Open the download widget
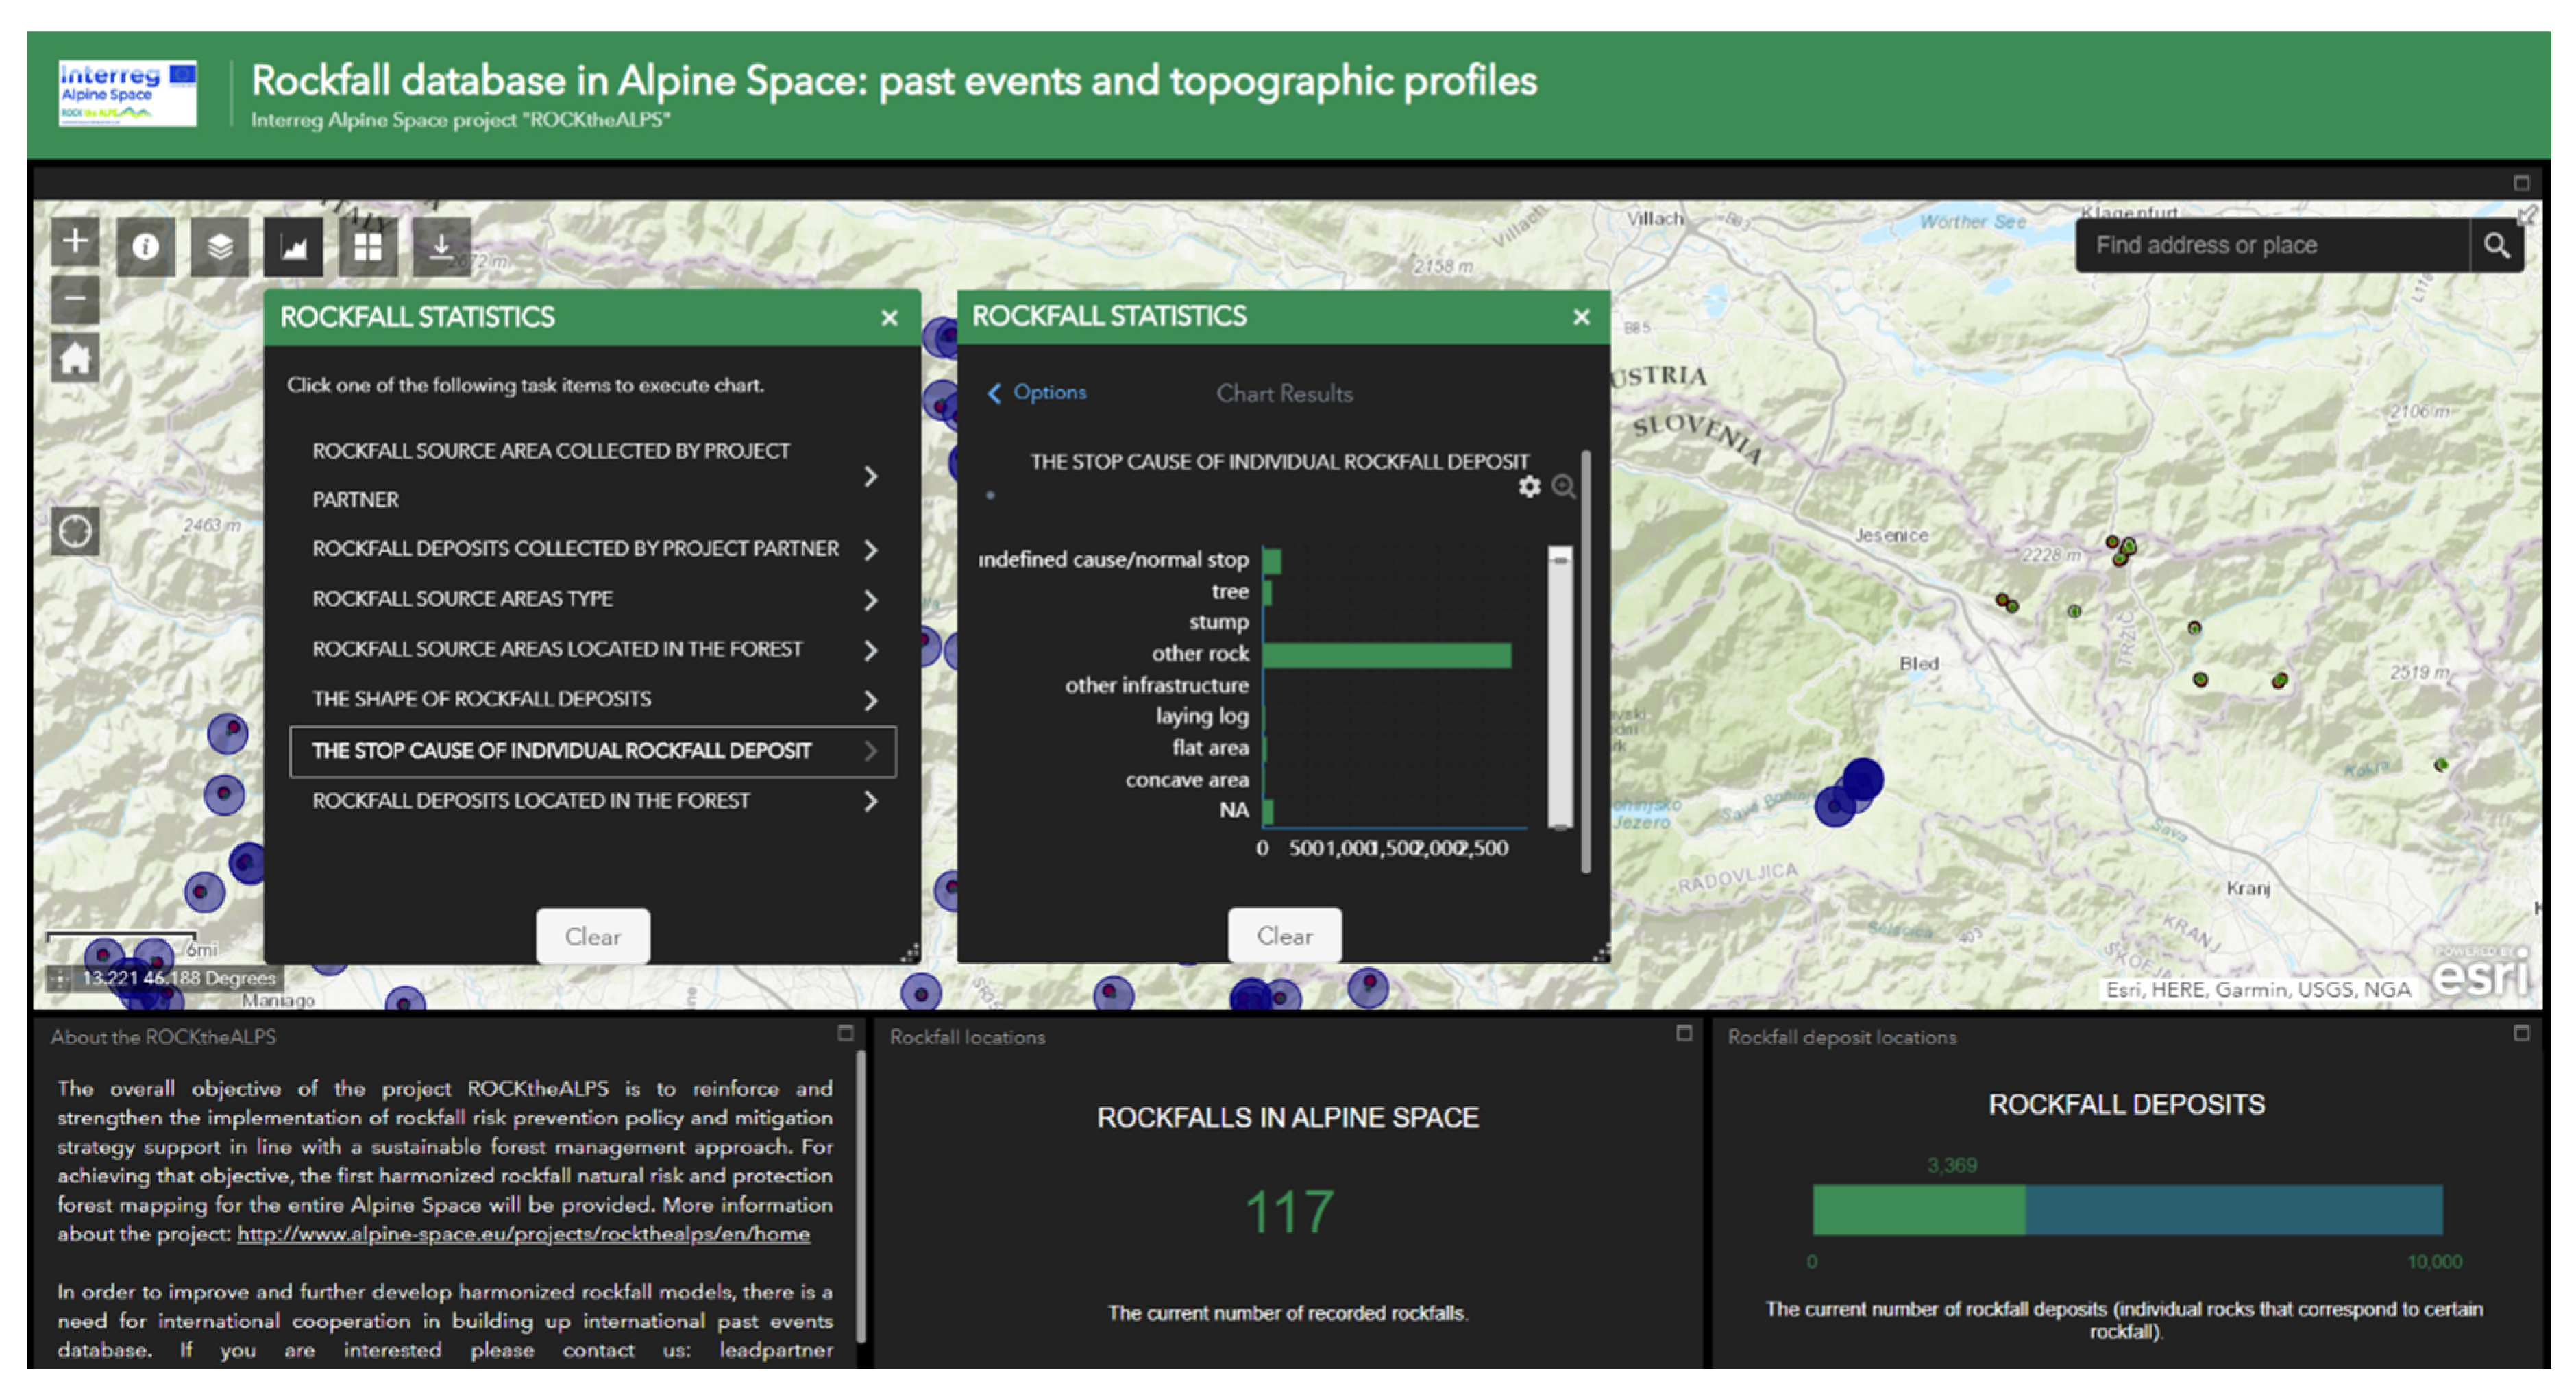2576x1399 pixels. coord(441,246)
